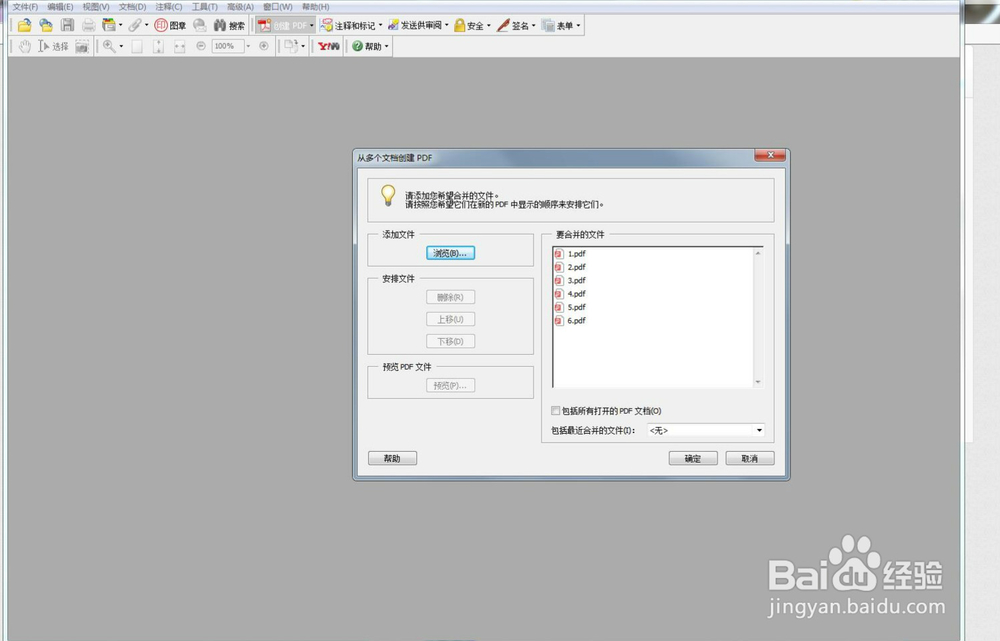
Task: Click the 发送供审阅 toolbar icon
Action: coord(393,26)
